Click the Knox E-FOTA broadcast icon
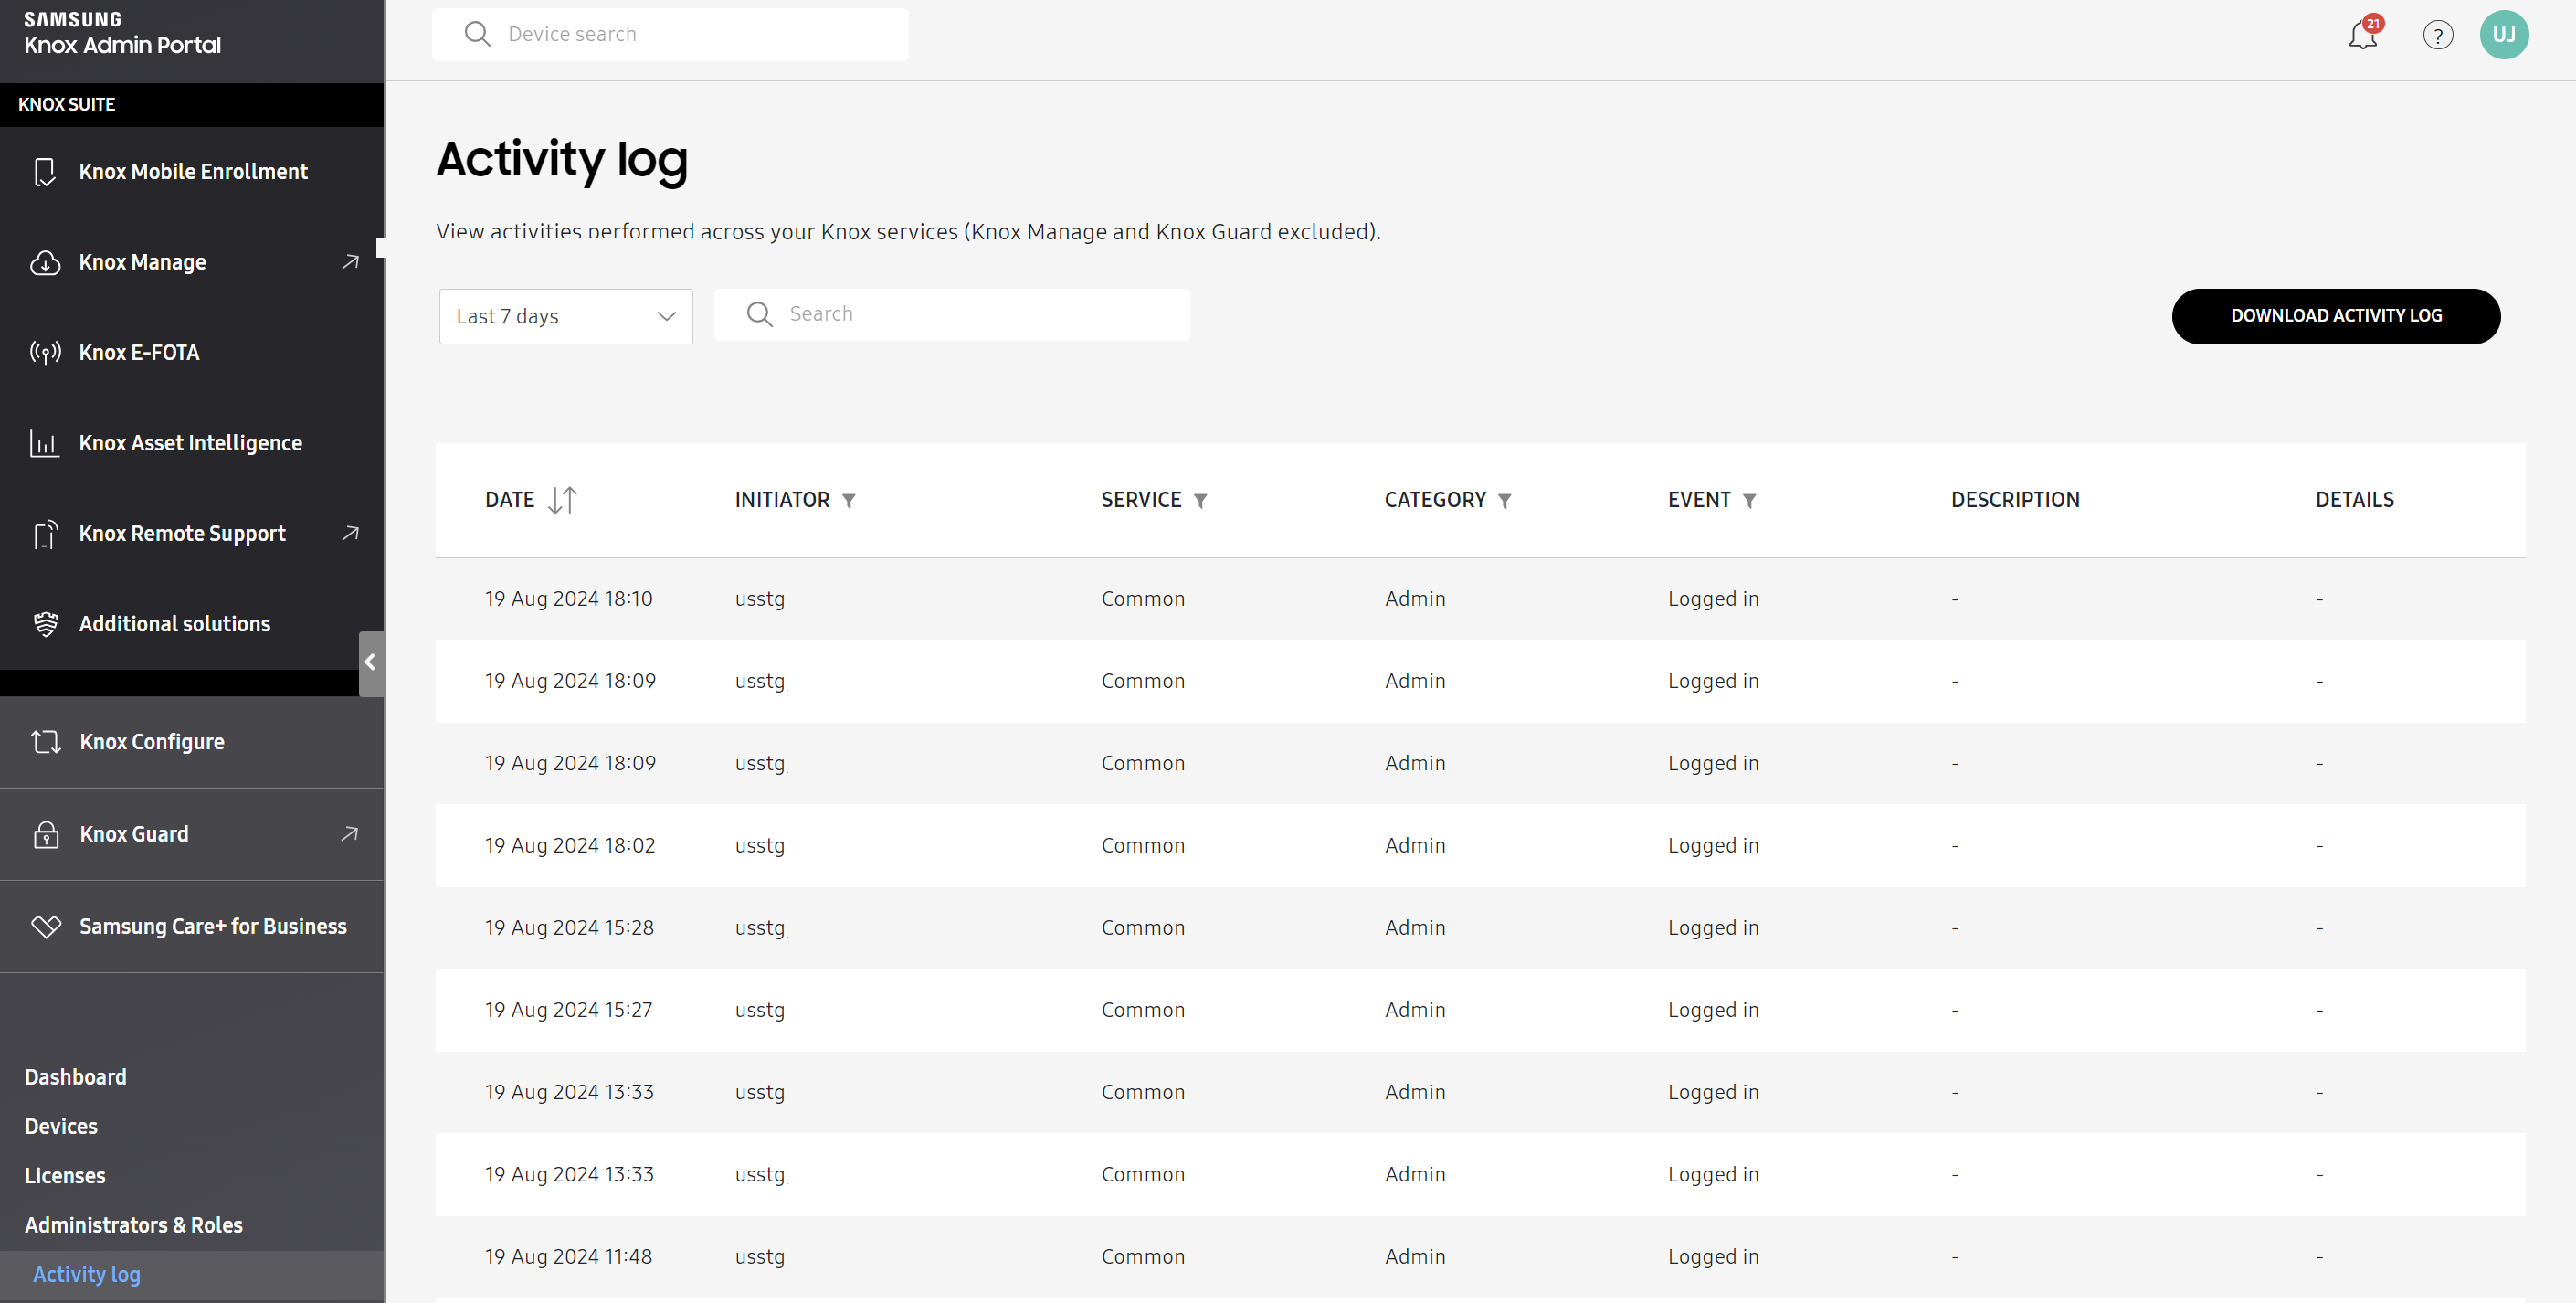2576x1303 pixels. [x=44, y=353]
